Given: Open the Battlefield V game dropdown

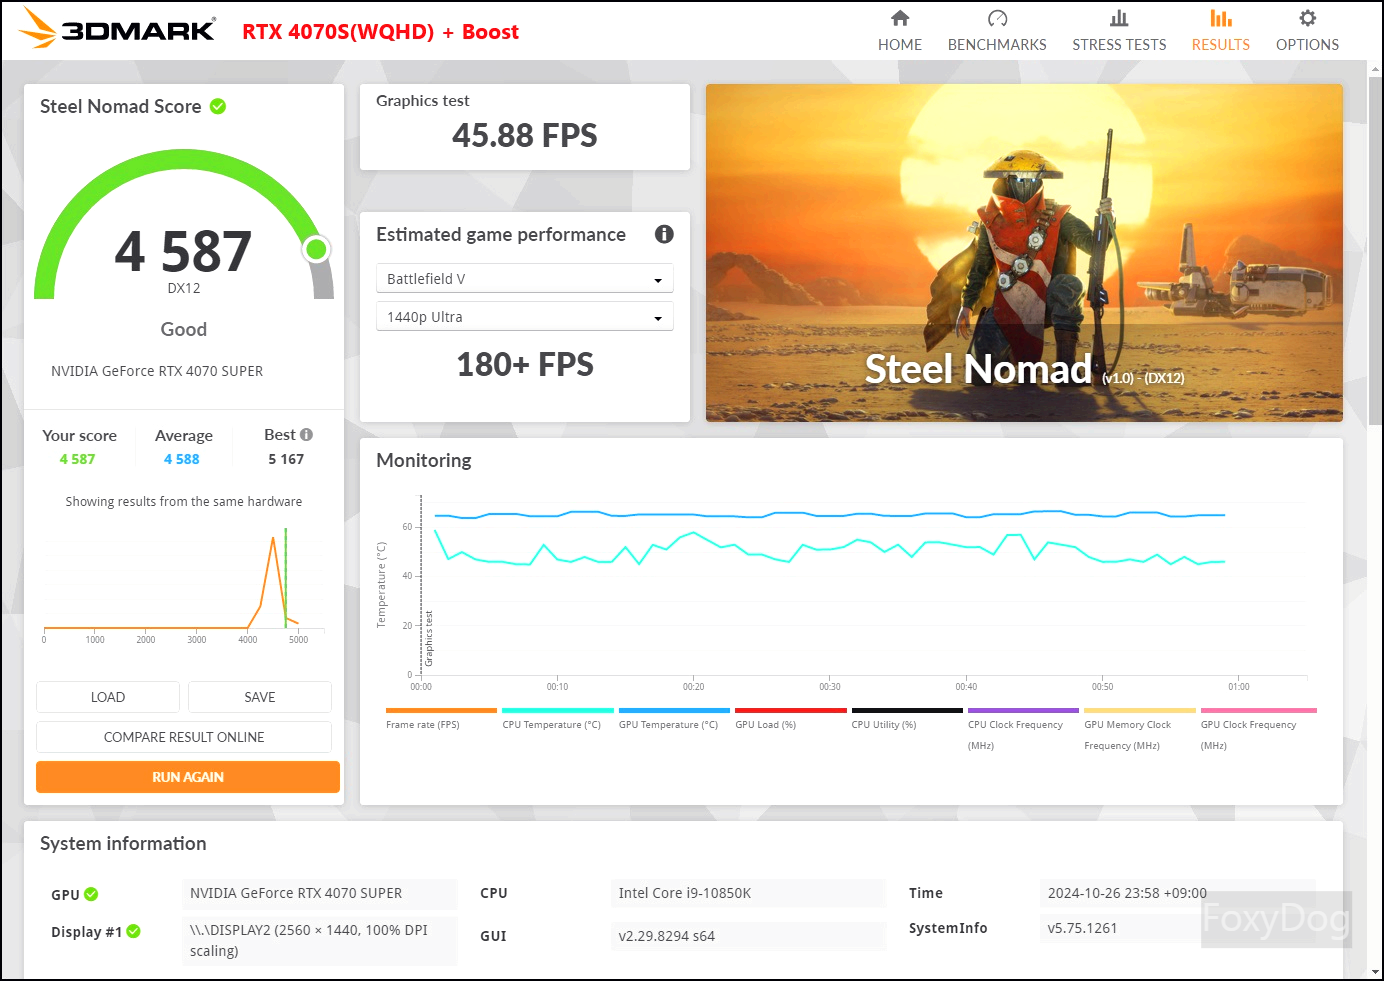Looking at the screenshot, I should (525, 278).
